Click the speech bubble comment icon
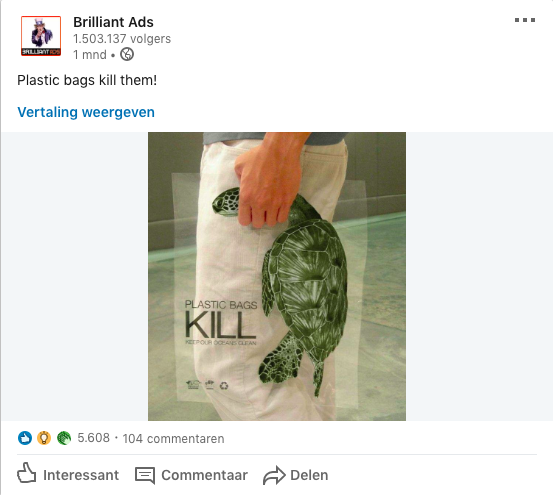553x495 pixels. pyautogui.click(x=145, y=475)
